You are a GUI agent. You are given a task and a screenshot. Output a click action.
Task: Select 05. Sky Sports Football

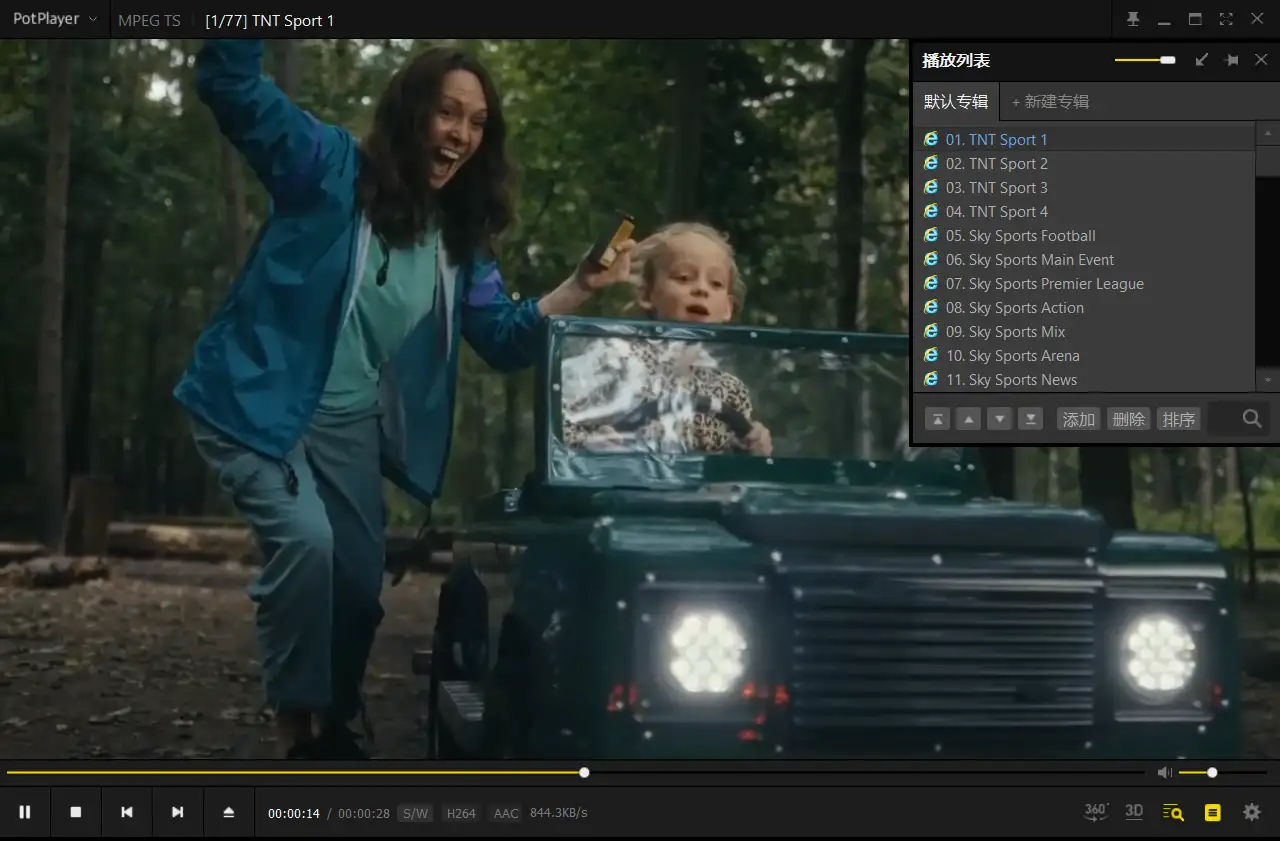[1084, 236]
